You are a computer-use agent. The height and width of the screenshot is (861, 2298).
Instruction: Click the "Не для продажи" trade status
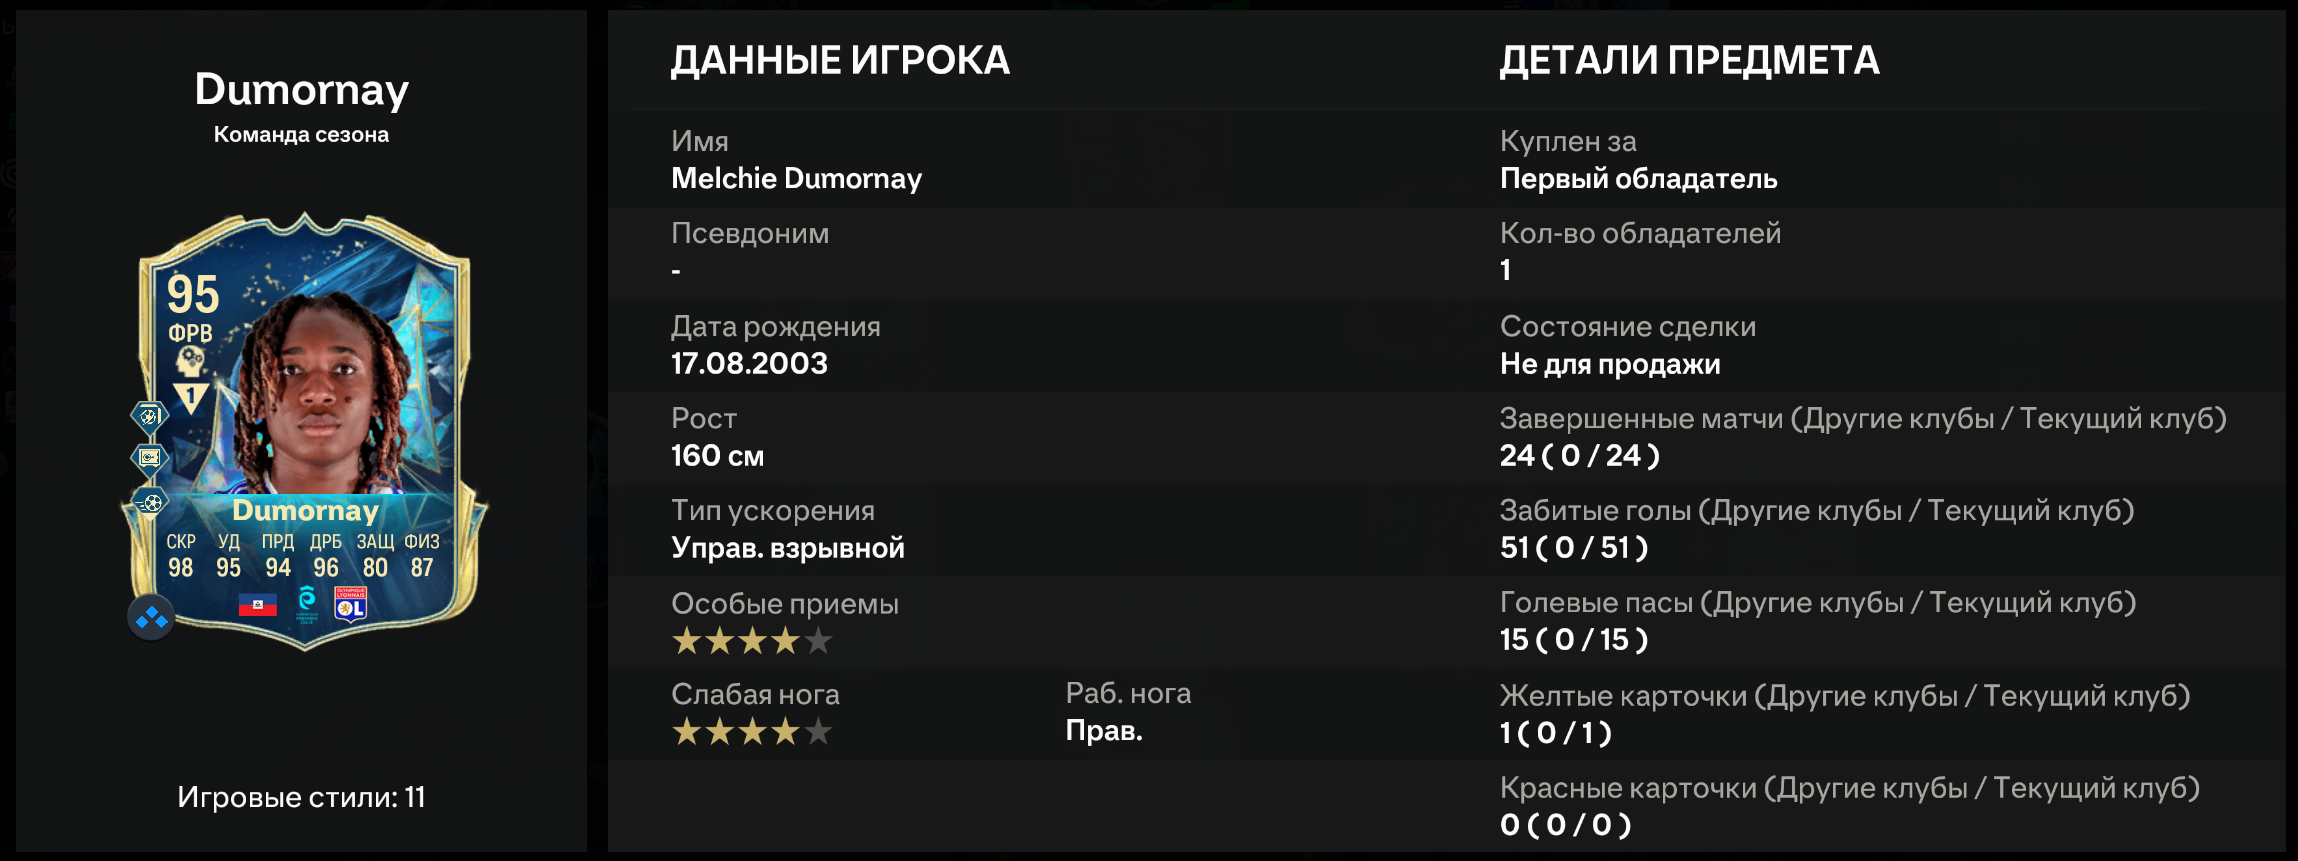(1609, 365)
